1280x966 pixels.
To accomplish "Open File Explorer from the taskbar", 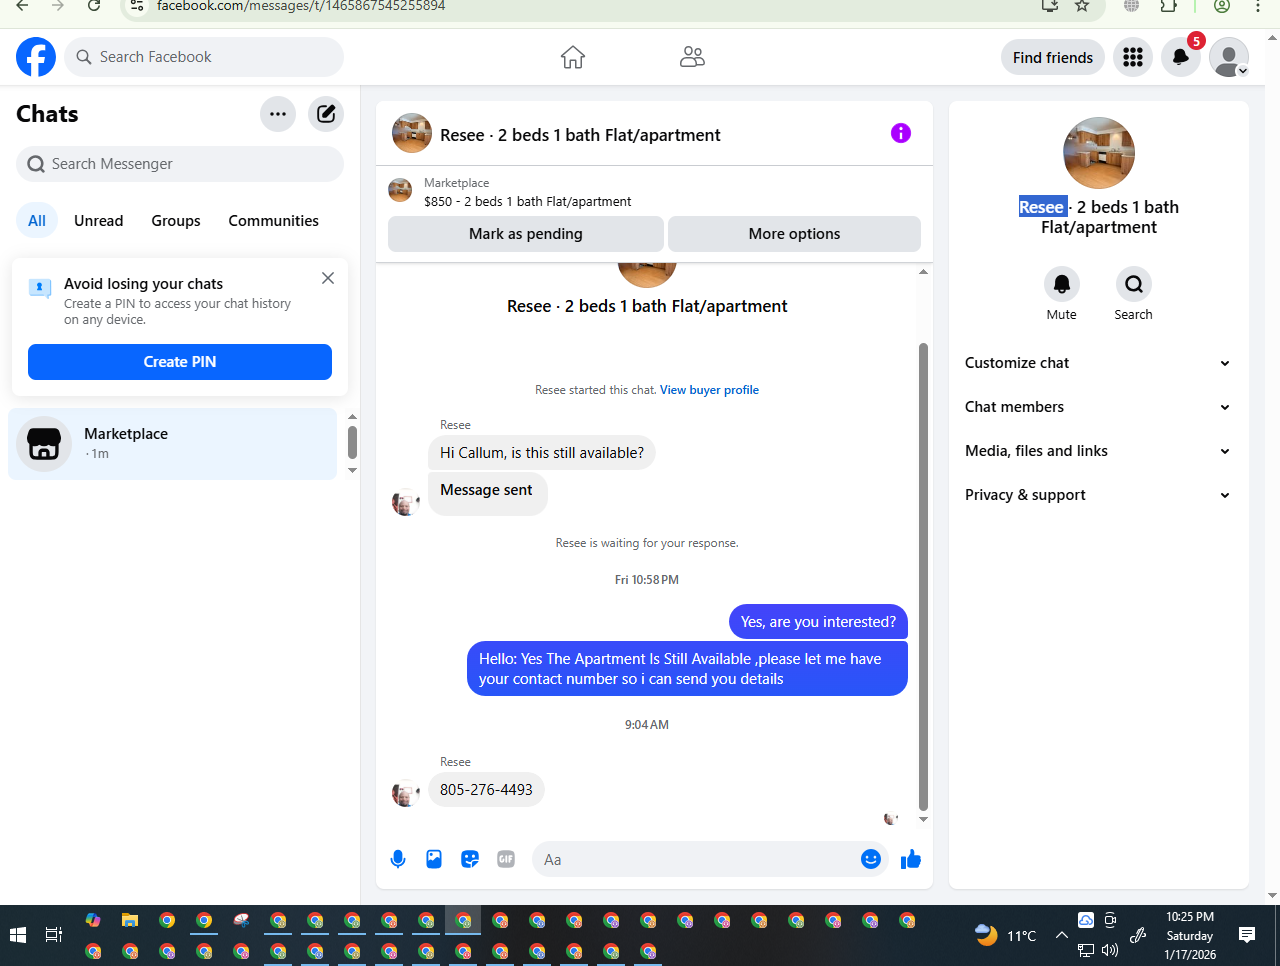I will pyautogui.click(x=130, y=920).
